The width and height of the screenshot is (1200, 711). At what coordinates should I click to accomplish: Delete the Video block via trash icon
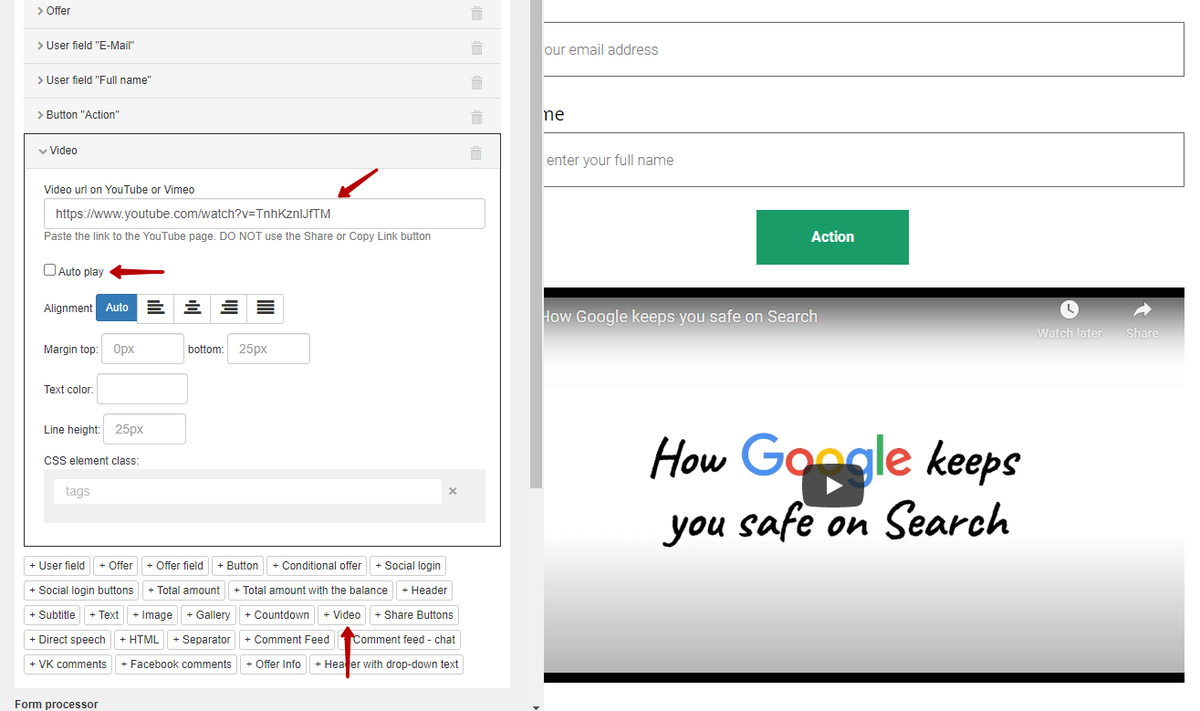pyautogui.click(x=476, y=153)
